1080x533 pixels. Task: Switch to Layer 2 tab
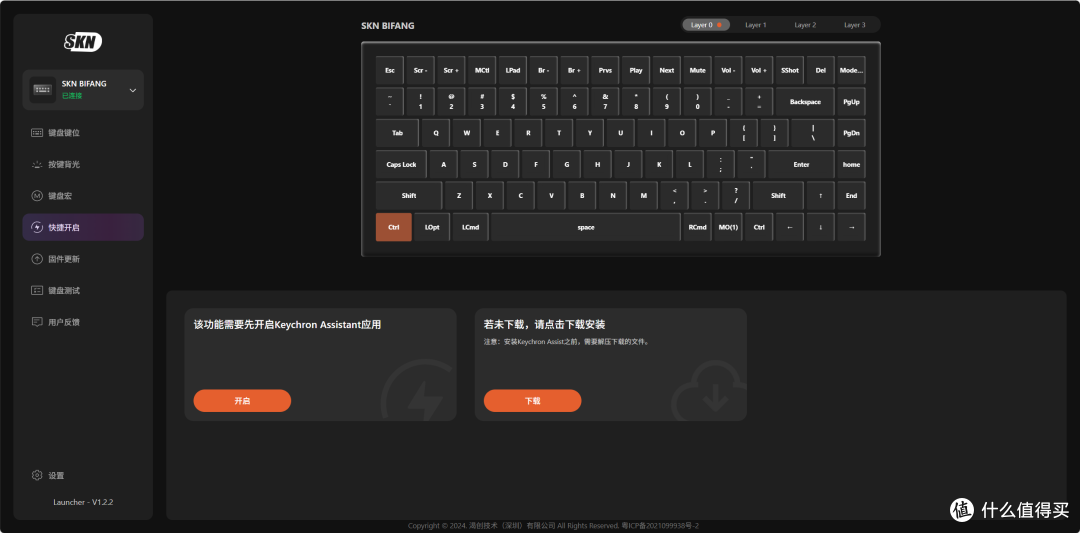pyautogui.click(x=805, y=25)
